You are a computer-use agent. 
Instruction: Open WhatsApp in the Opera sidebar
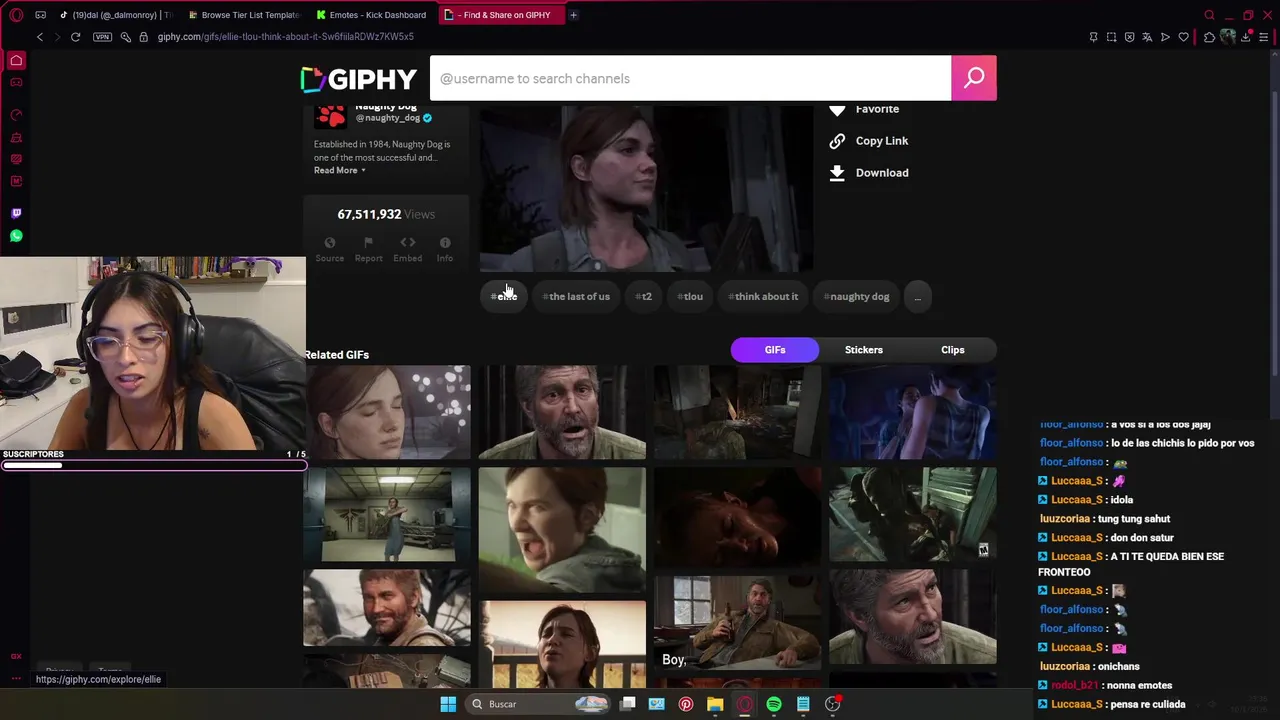16,236
